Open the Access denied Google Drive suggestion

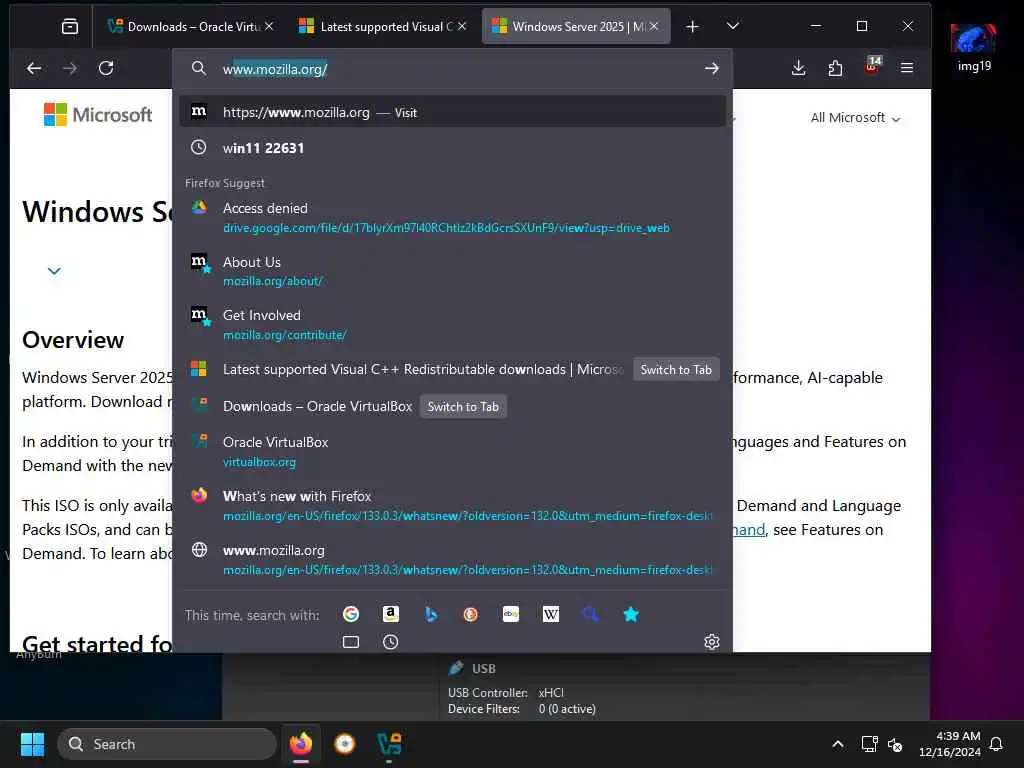[453, 217]
